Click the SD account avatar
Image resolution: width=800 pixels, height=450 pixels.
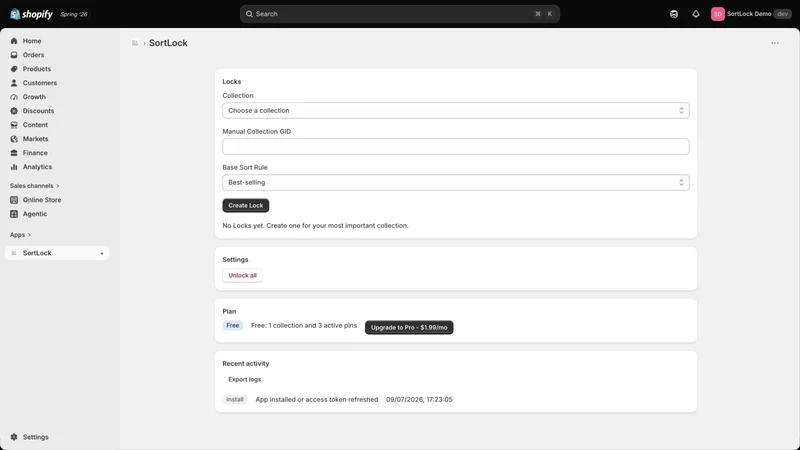(x=717, y=14)
